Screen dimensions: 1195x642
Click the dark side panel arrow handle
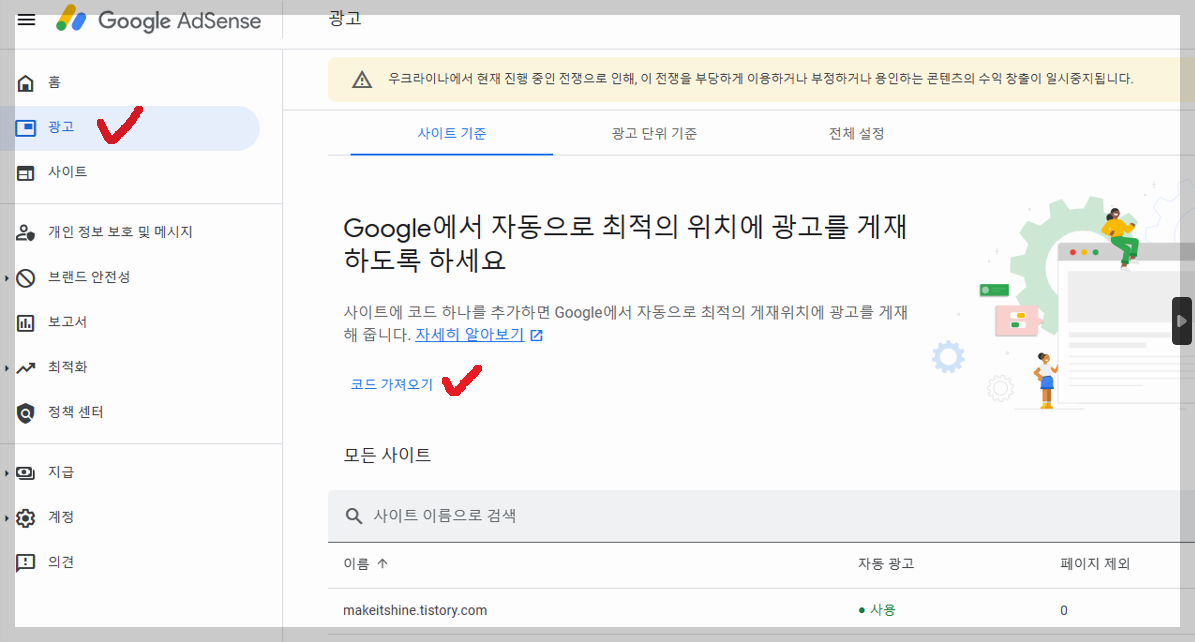(1181, 321)
